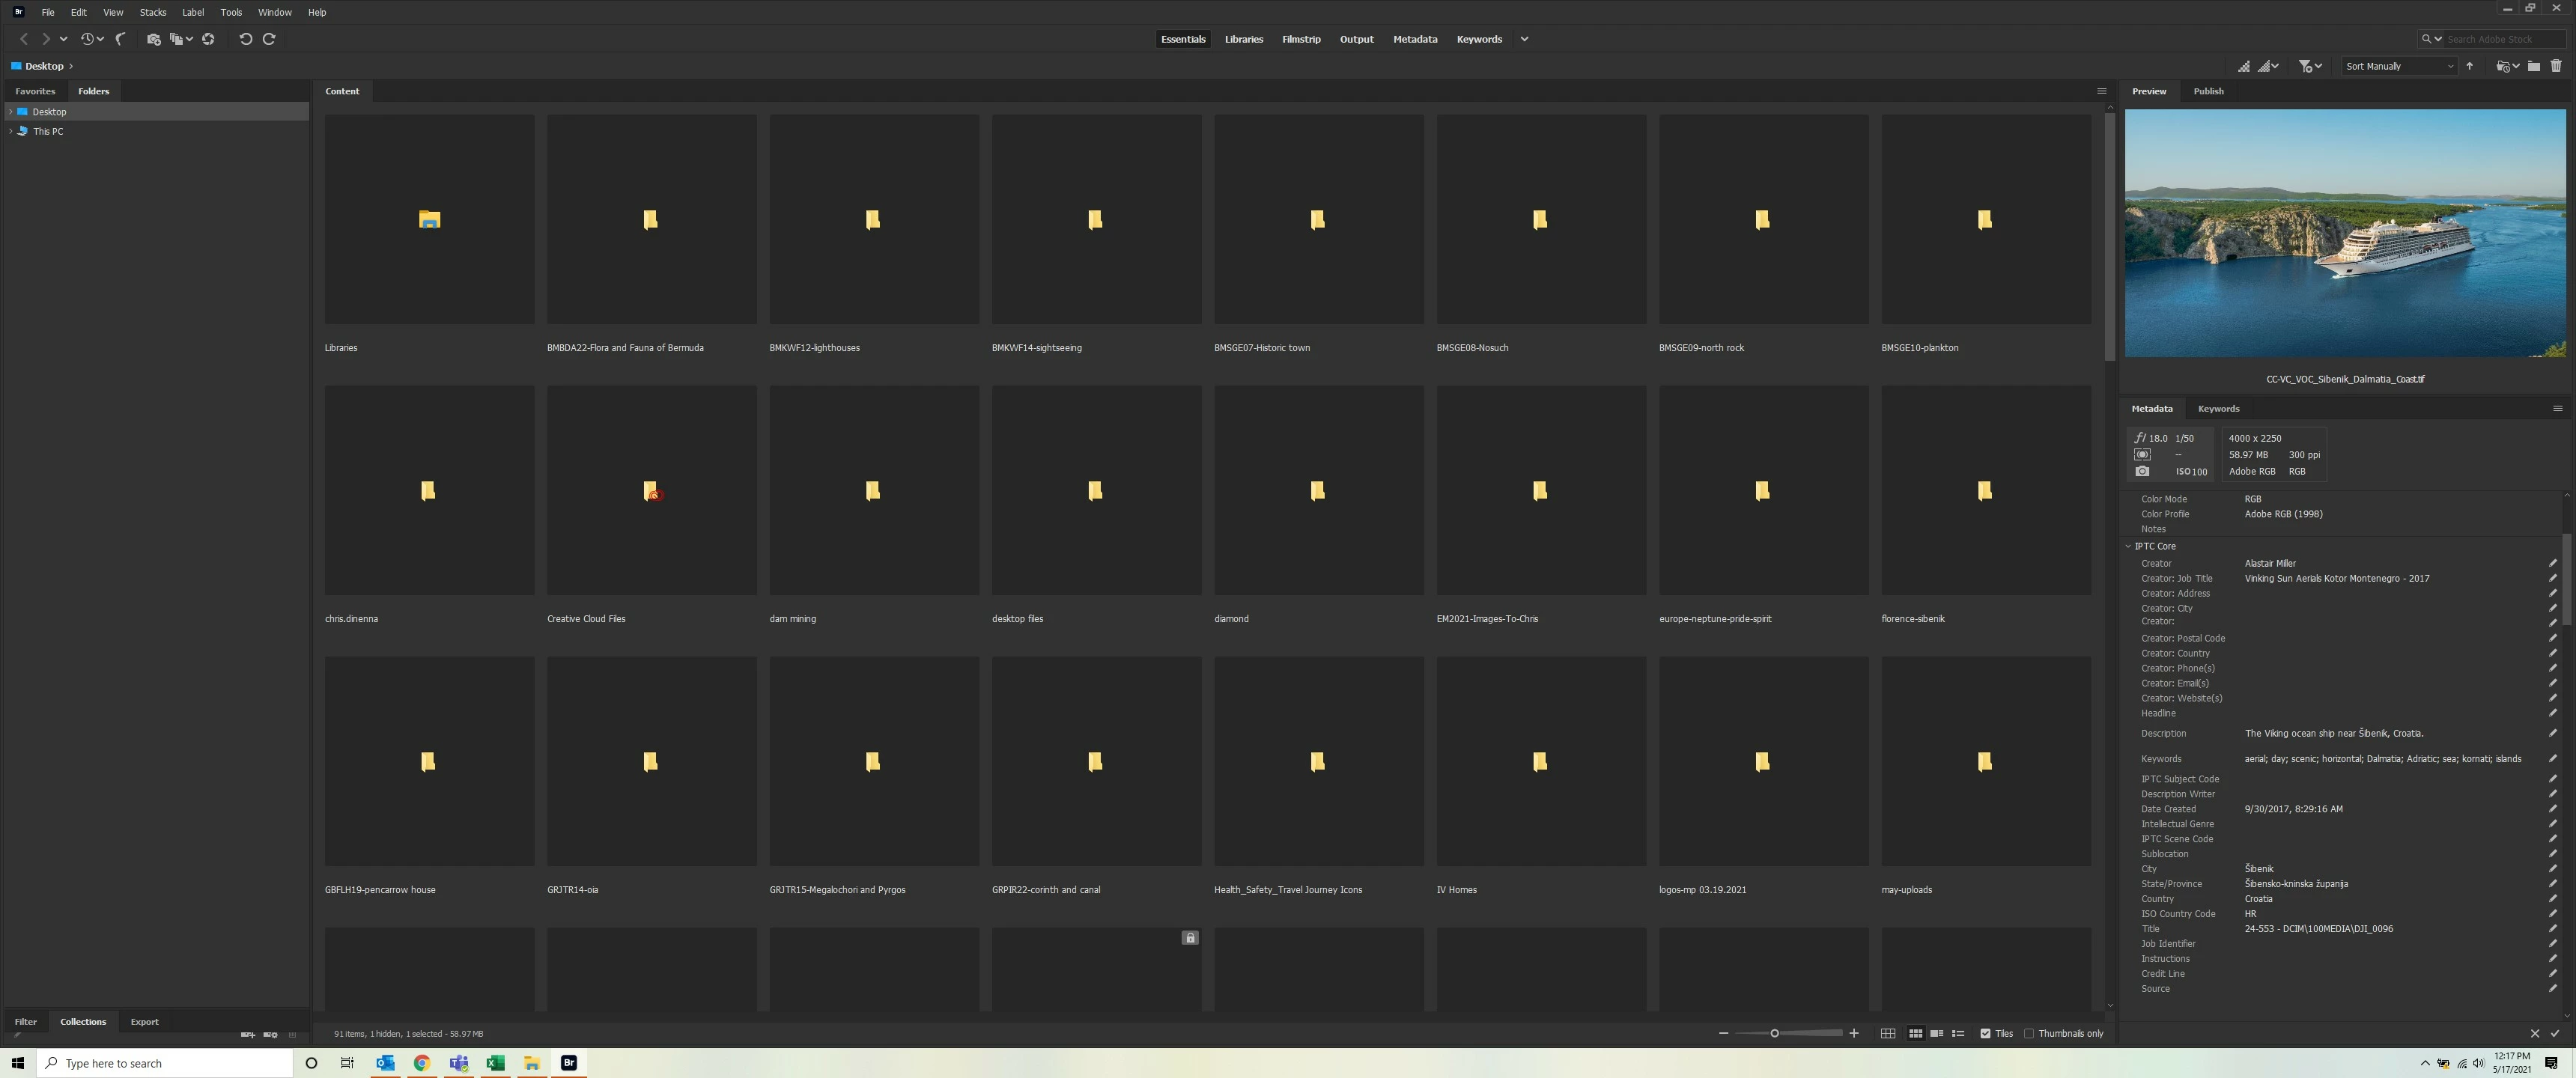The height and width of the screenshot is (1078, 2576).
Task: Rotate 90 degrees counterclockwise icon
Action: coord(245,39)
